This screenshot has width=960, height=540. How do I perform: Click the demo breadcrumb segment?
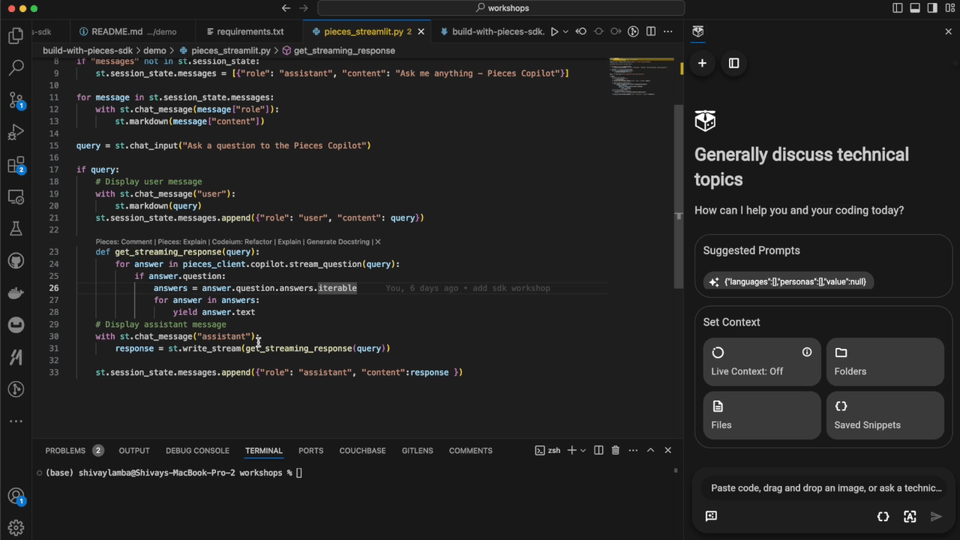point(154,51)
